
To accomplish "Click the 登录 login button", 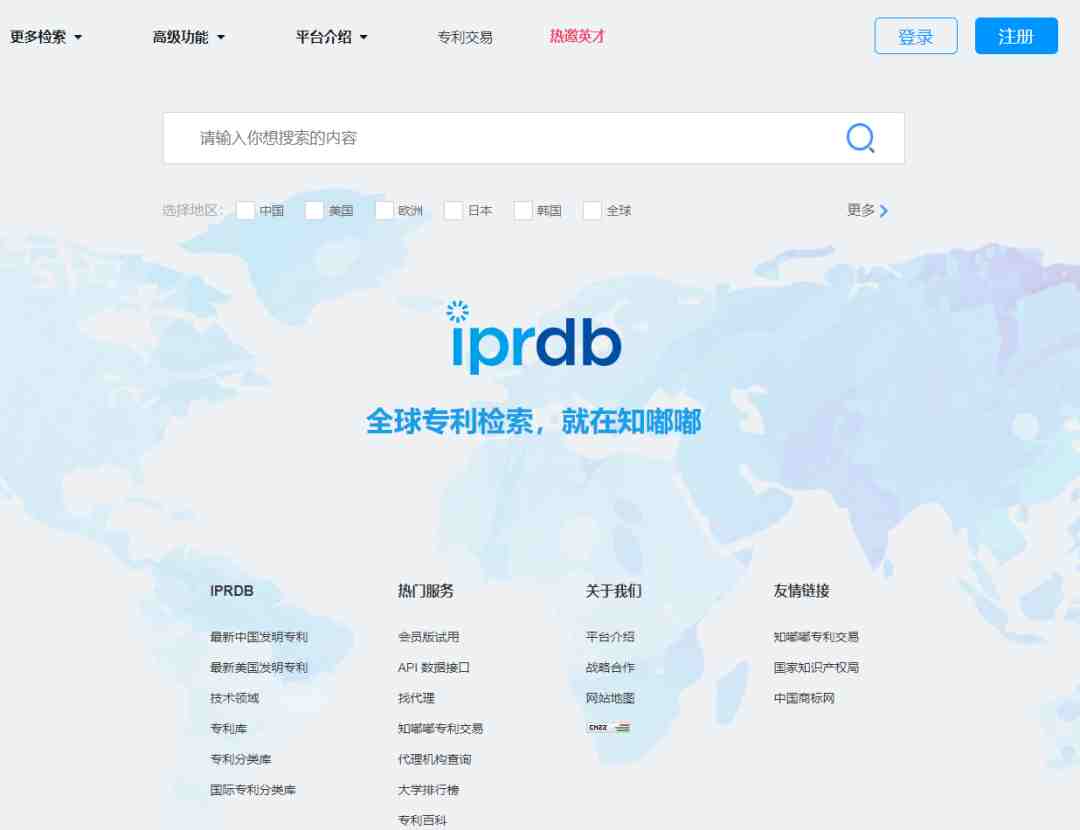I will point(916,36).
